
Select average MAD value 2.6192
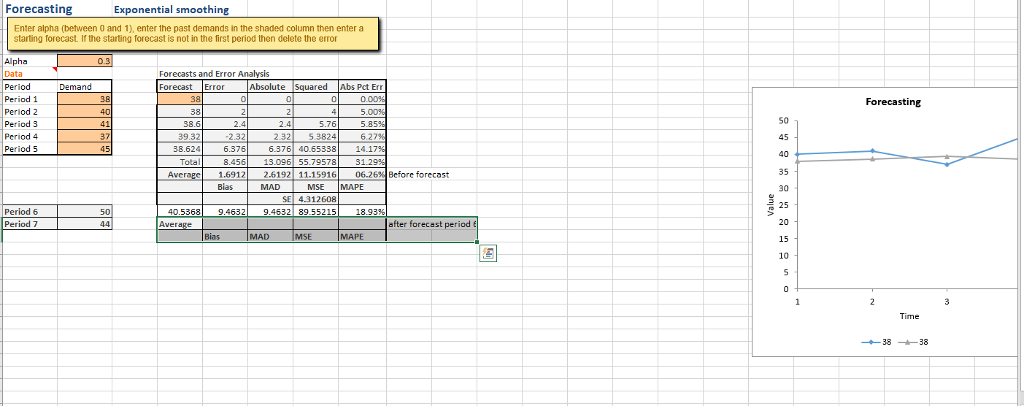tap(270, 174)
